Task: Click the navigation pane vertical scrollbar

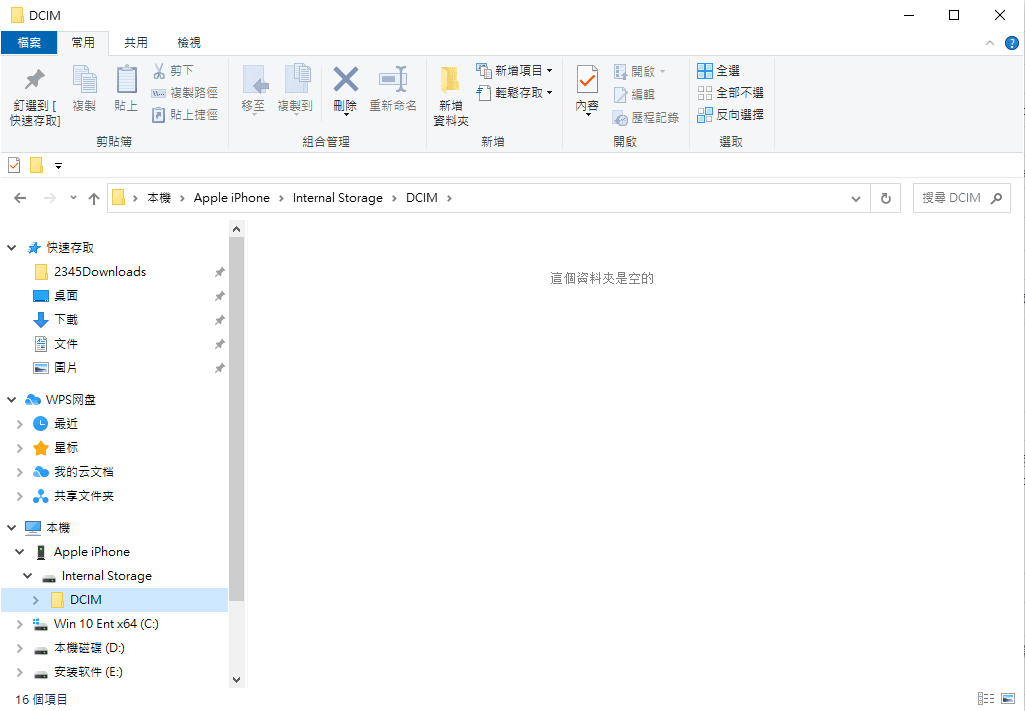Action: (x=237, y=400)
